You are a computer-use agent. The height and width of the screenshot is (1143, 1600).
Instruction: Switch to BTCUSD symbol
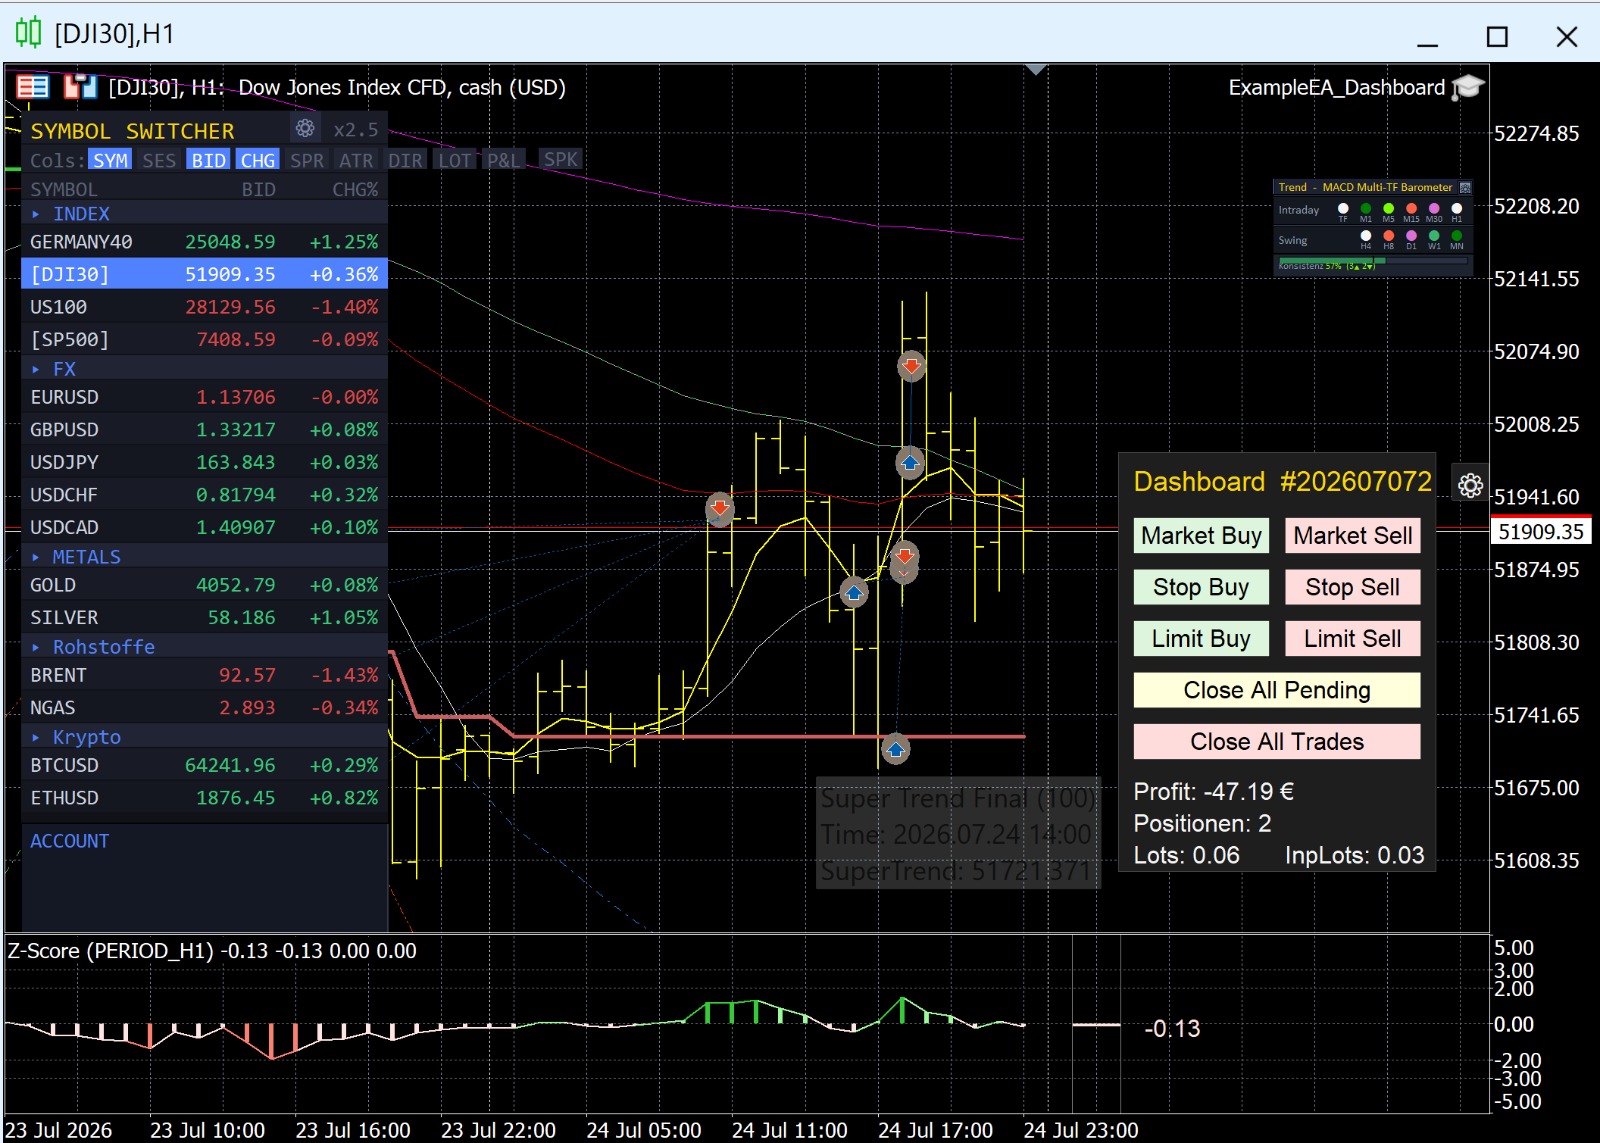(204, 765)
